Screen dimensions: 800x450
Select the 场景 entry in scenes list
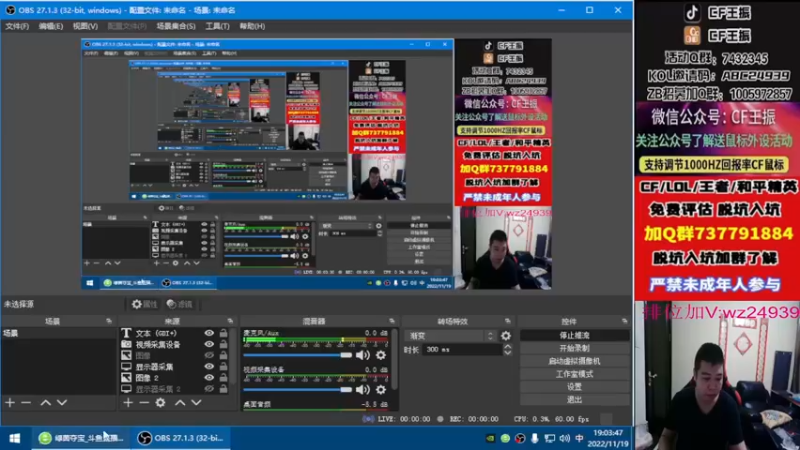(x=59, y=333)
